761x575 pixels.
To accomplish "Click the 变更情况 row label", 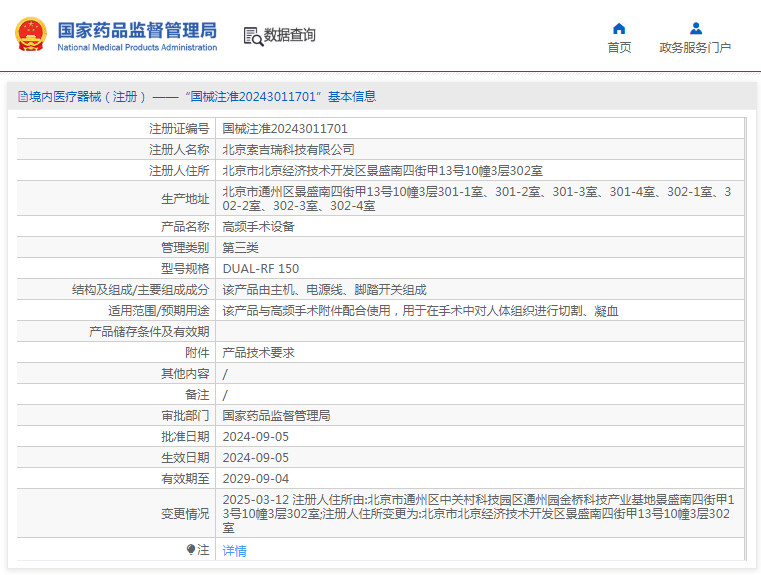I will (x=185, y=513).
